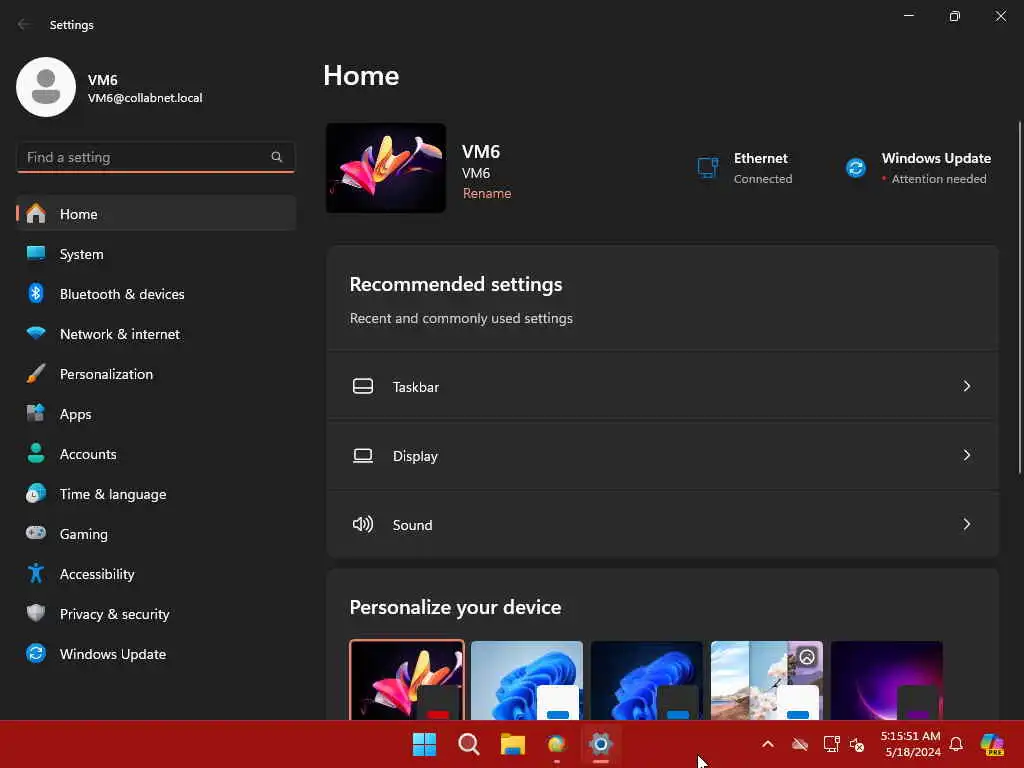Screen dimensions: 1024x768
Task: Select the purple glow theme thumbnail
Action: click(887, 680)
